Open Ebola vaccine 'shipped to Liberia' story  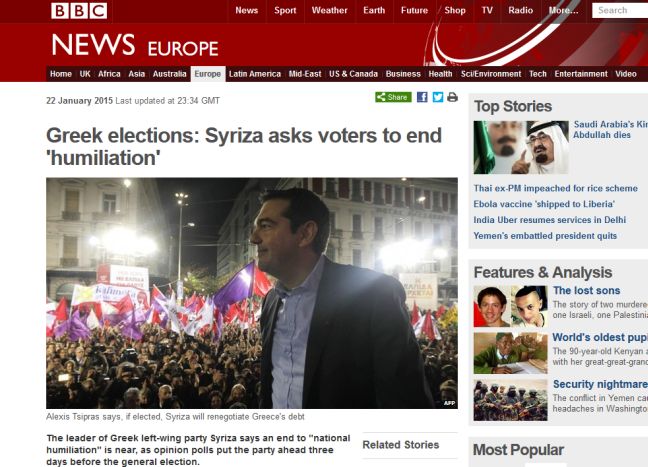point(544,204)
